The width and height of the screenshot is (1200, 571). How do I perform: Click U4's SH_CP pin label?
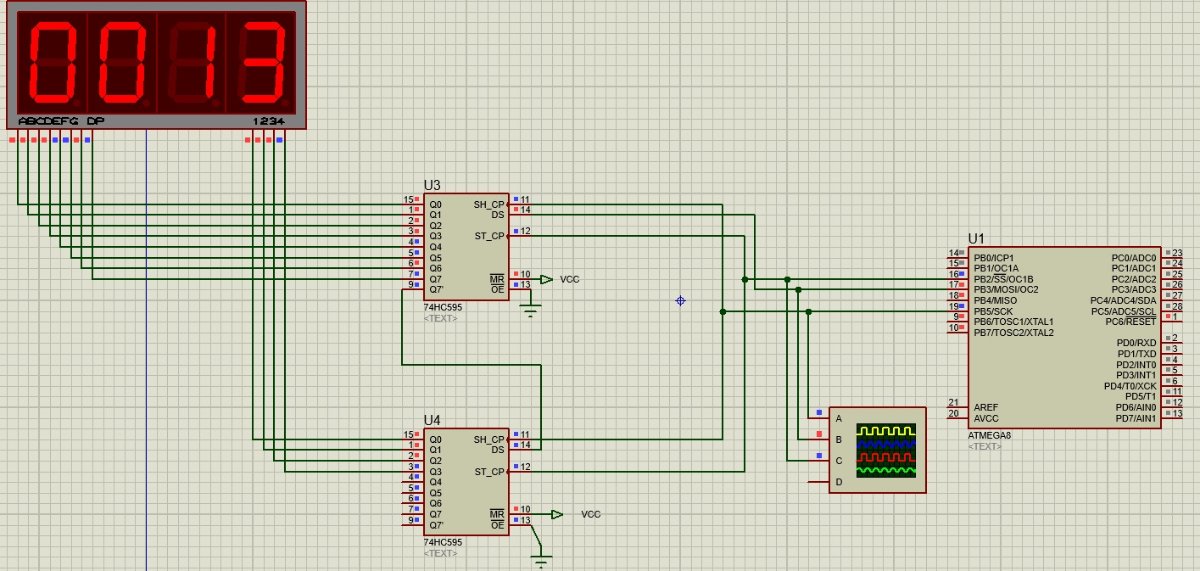click(489, 439)
